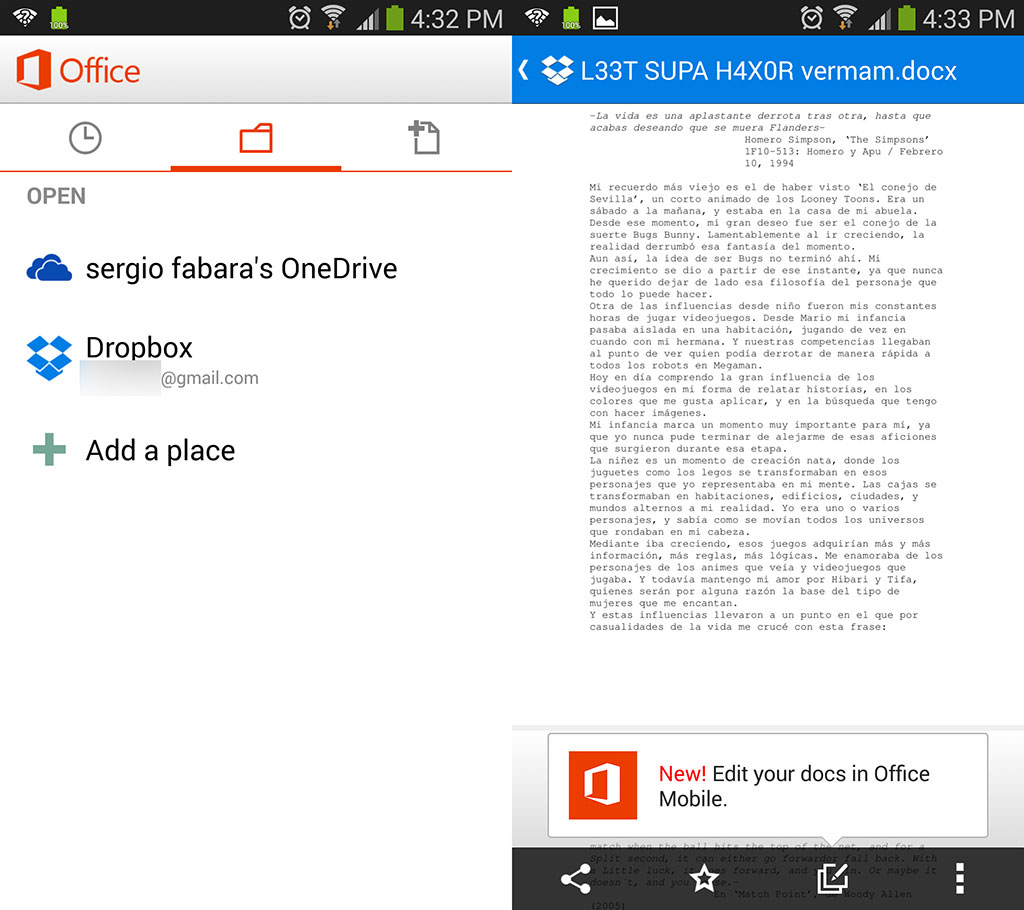Tap the green plus icon
Screen dimensions: 1024x910
click(49, 449)
